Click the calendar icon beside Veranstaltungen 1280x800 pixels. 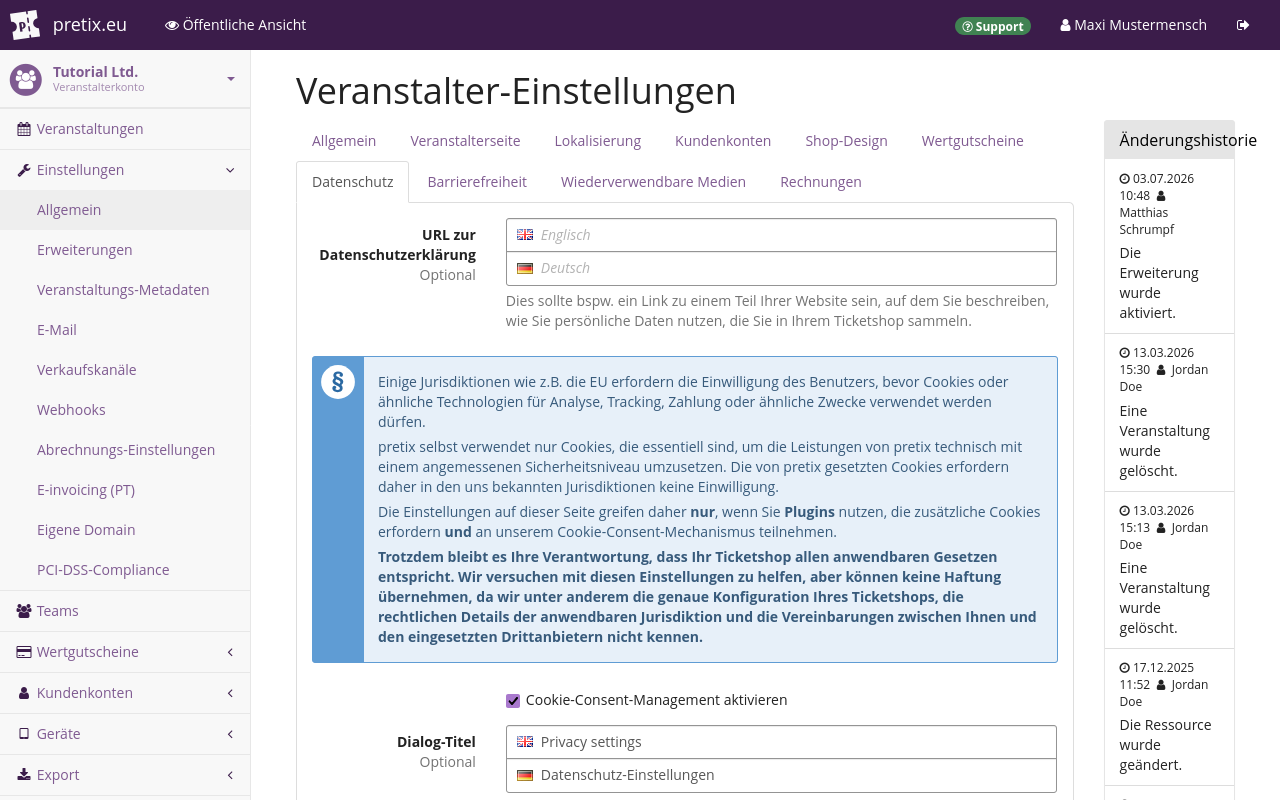pyautogui.click(x=24, y=129)
